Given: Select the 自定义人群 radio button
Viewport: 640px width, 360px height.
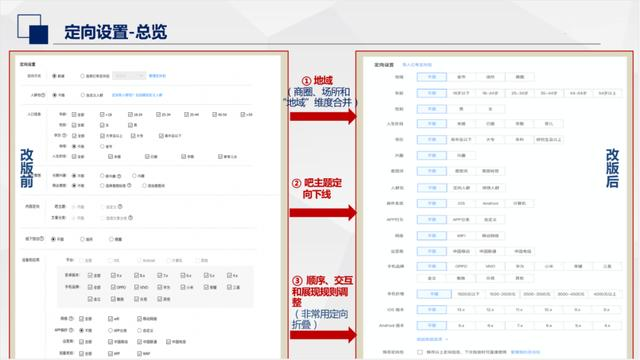Looking at the screenshot, I should 82,95.
